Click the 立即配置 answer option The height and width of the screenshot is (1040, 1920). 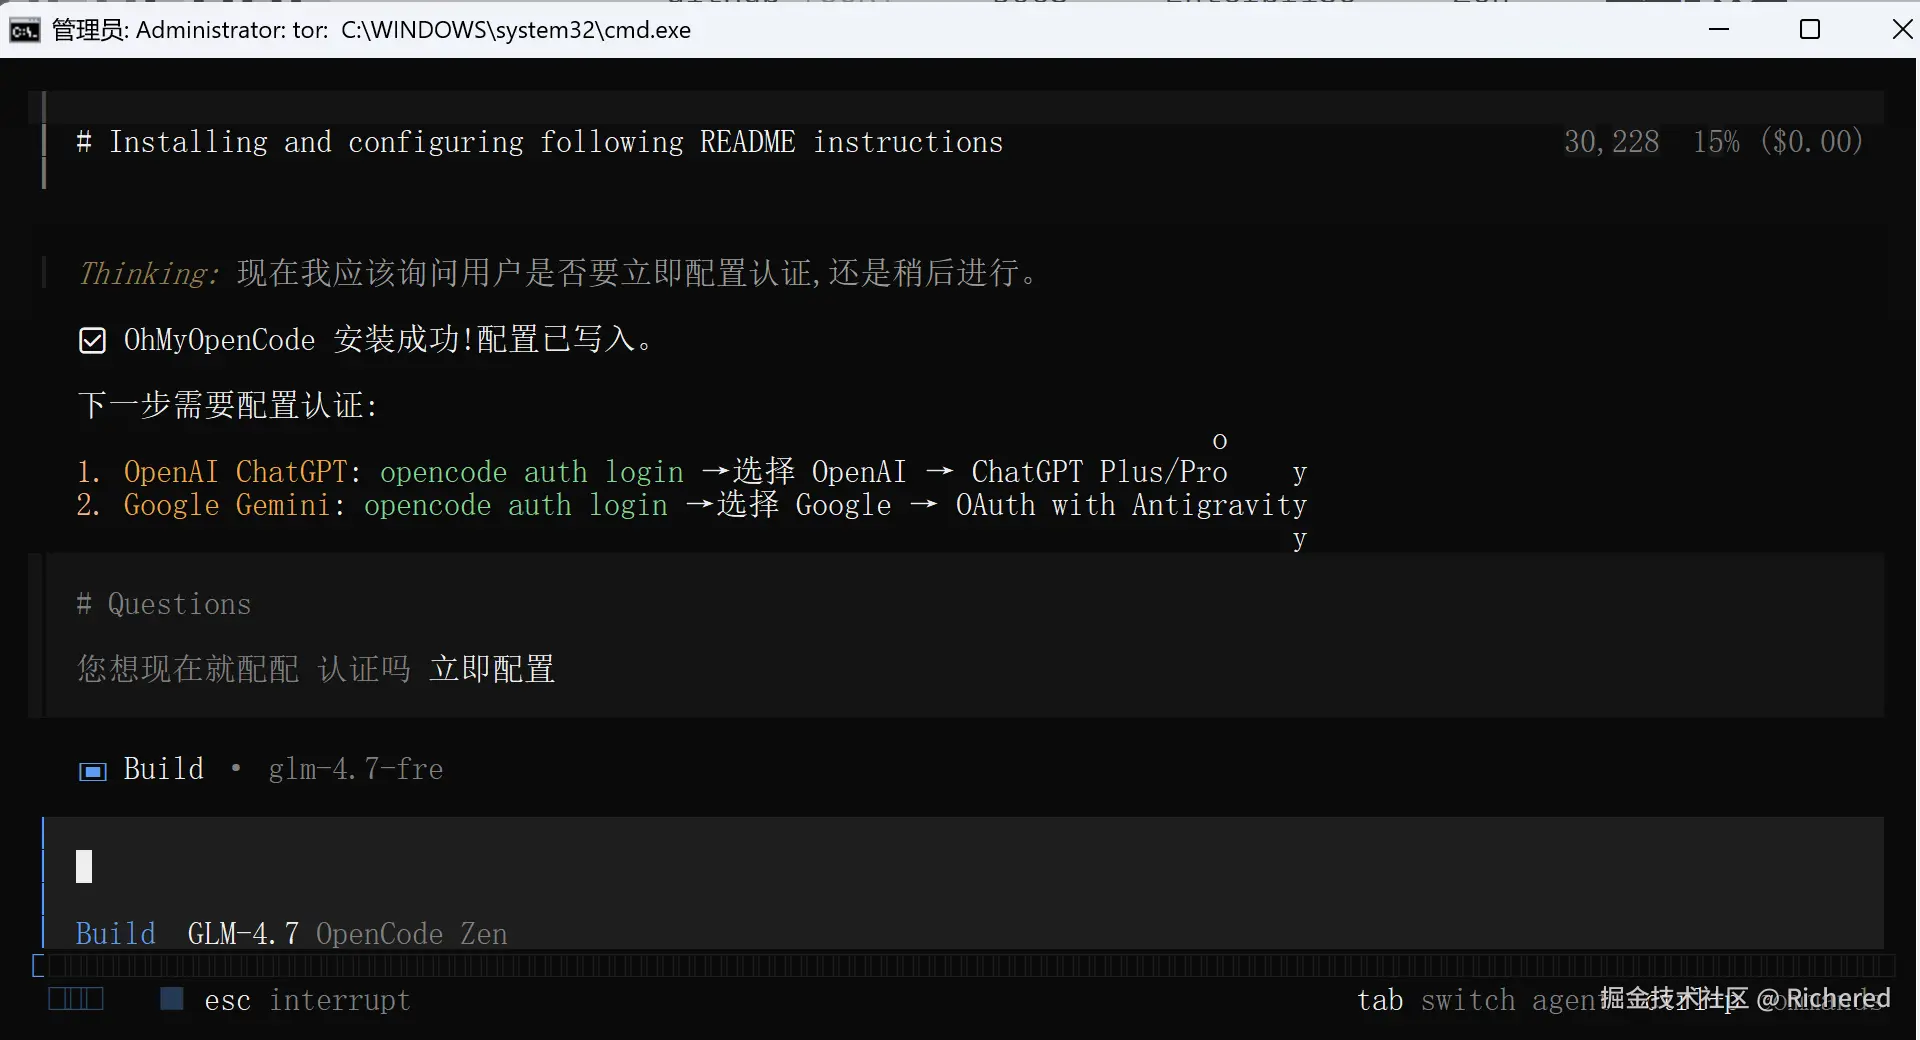coord(492,669)
